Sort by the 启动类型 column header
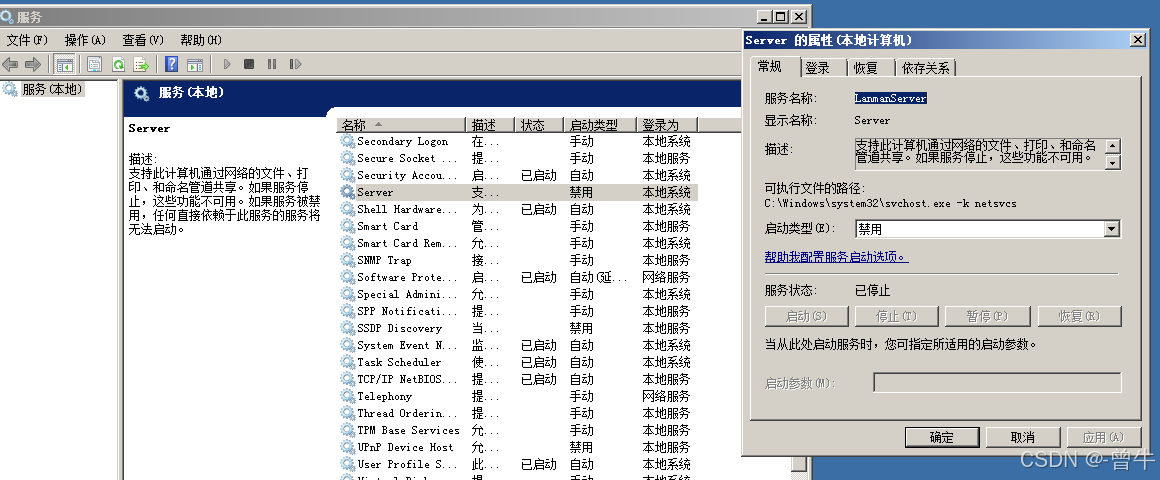The height and width of the screenshot is (480, 1160). [599, 125]
